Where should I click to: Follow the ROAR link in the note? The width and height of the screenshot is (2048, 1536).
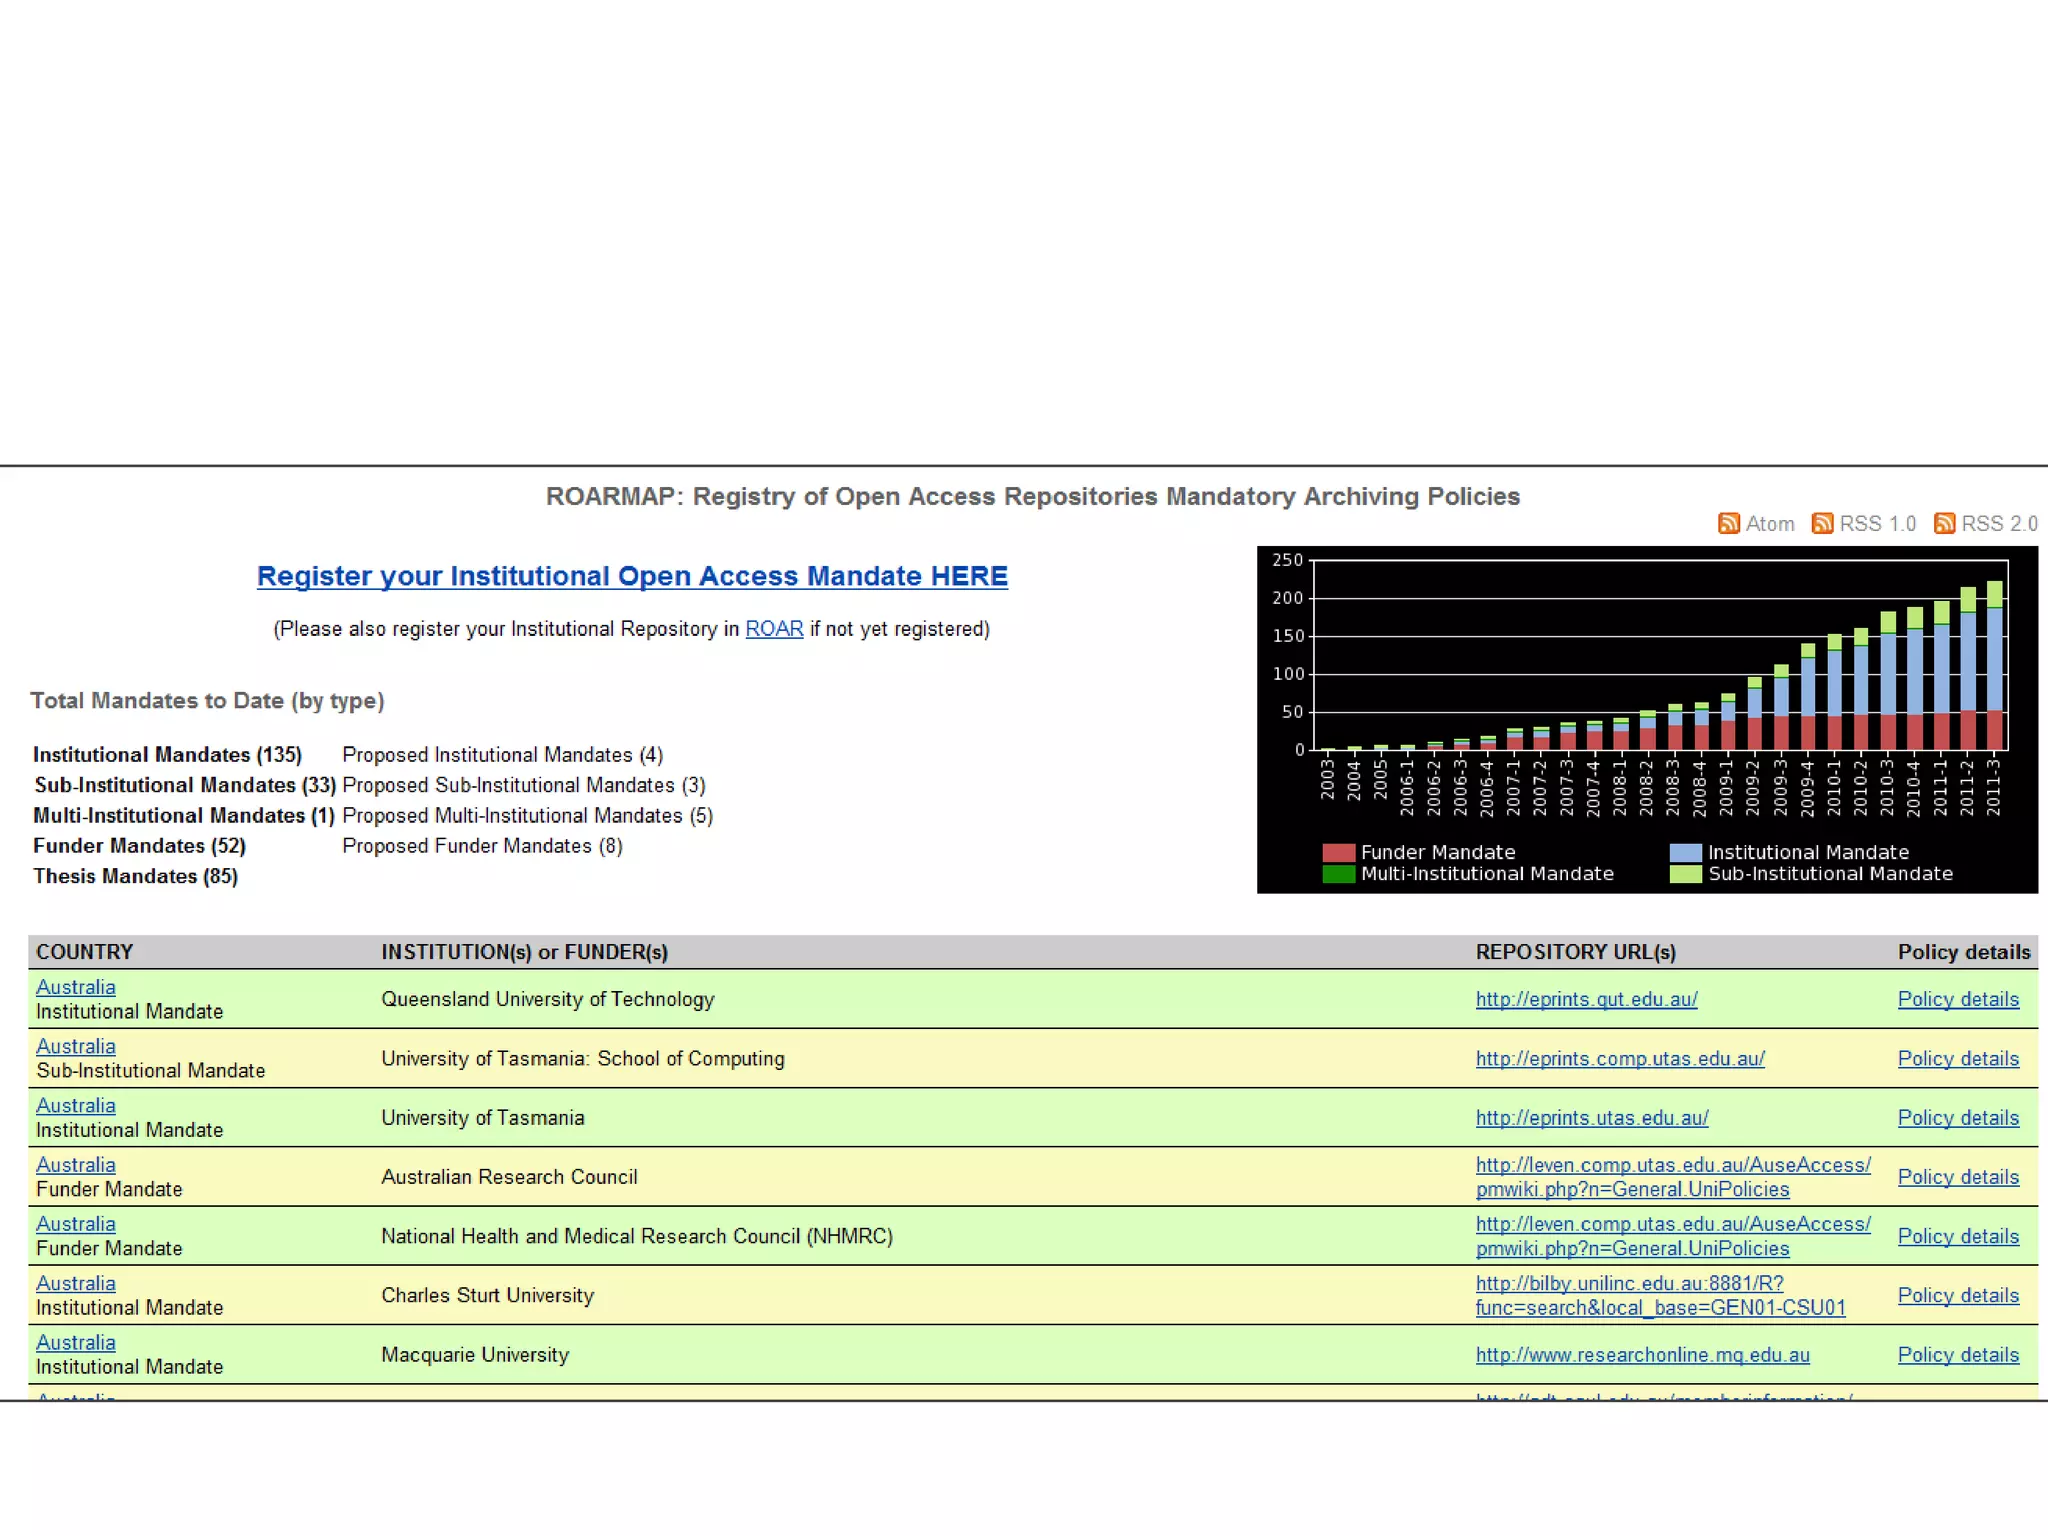click(x=774, y=629)
